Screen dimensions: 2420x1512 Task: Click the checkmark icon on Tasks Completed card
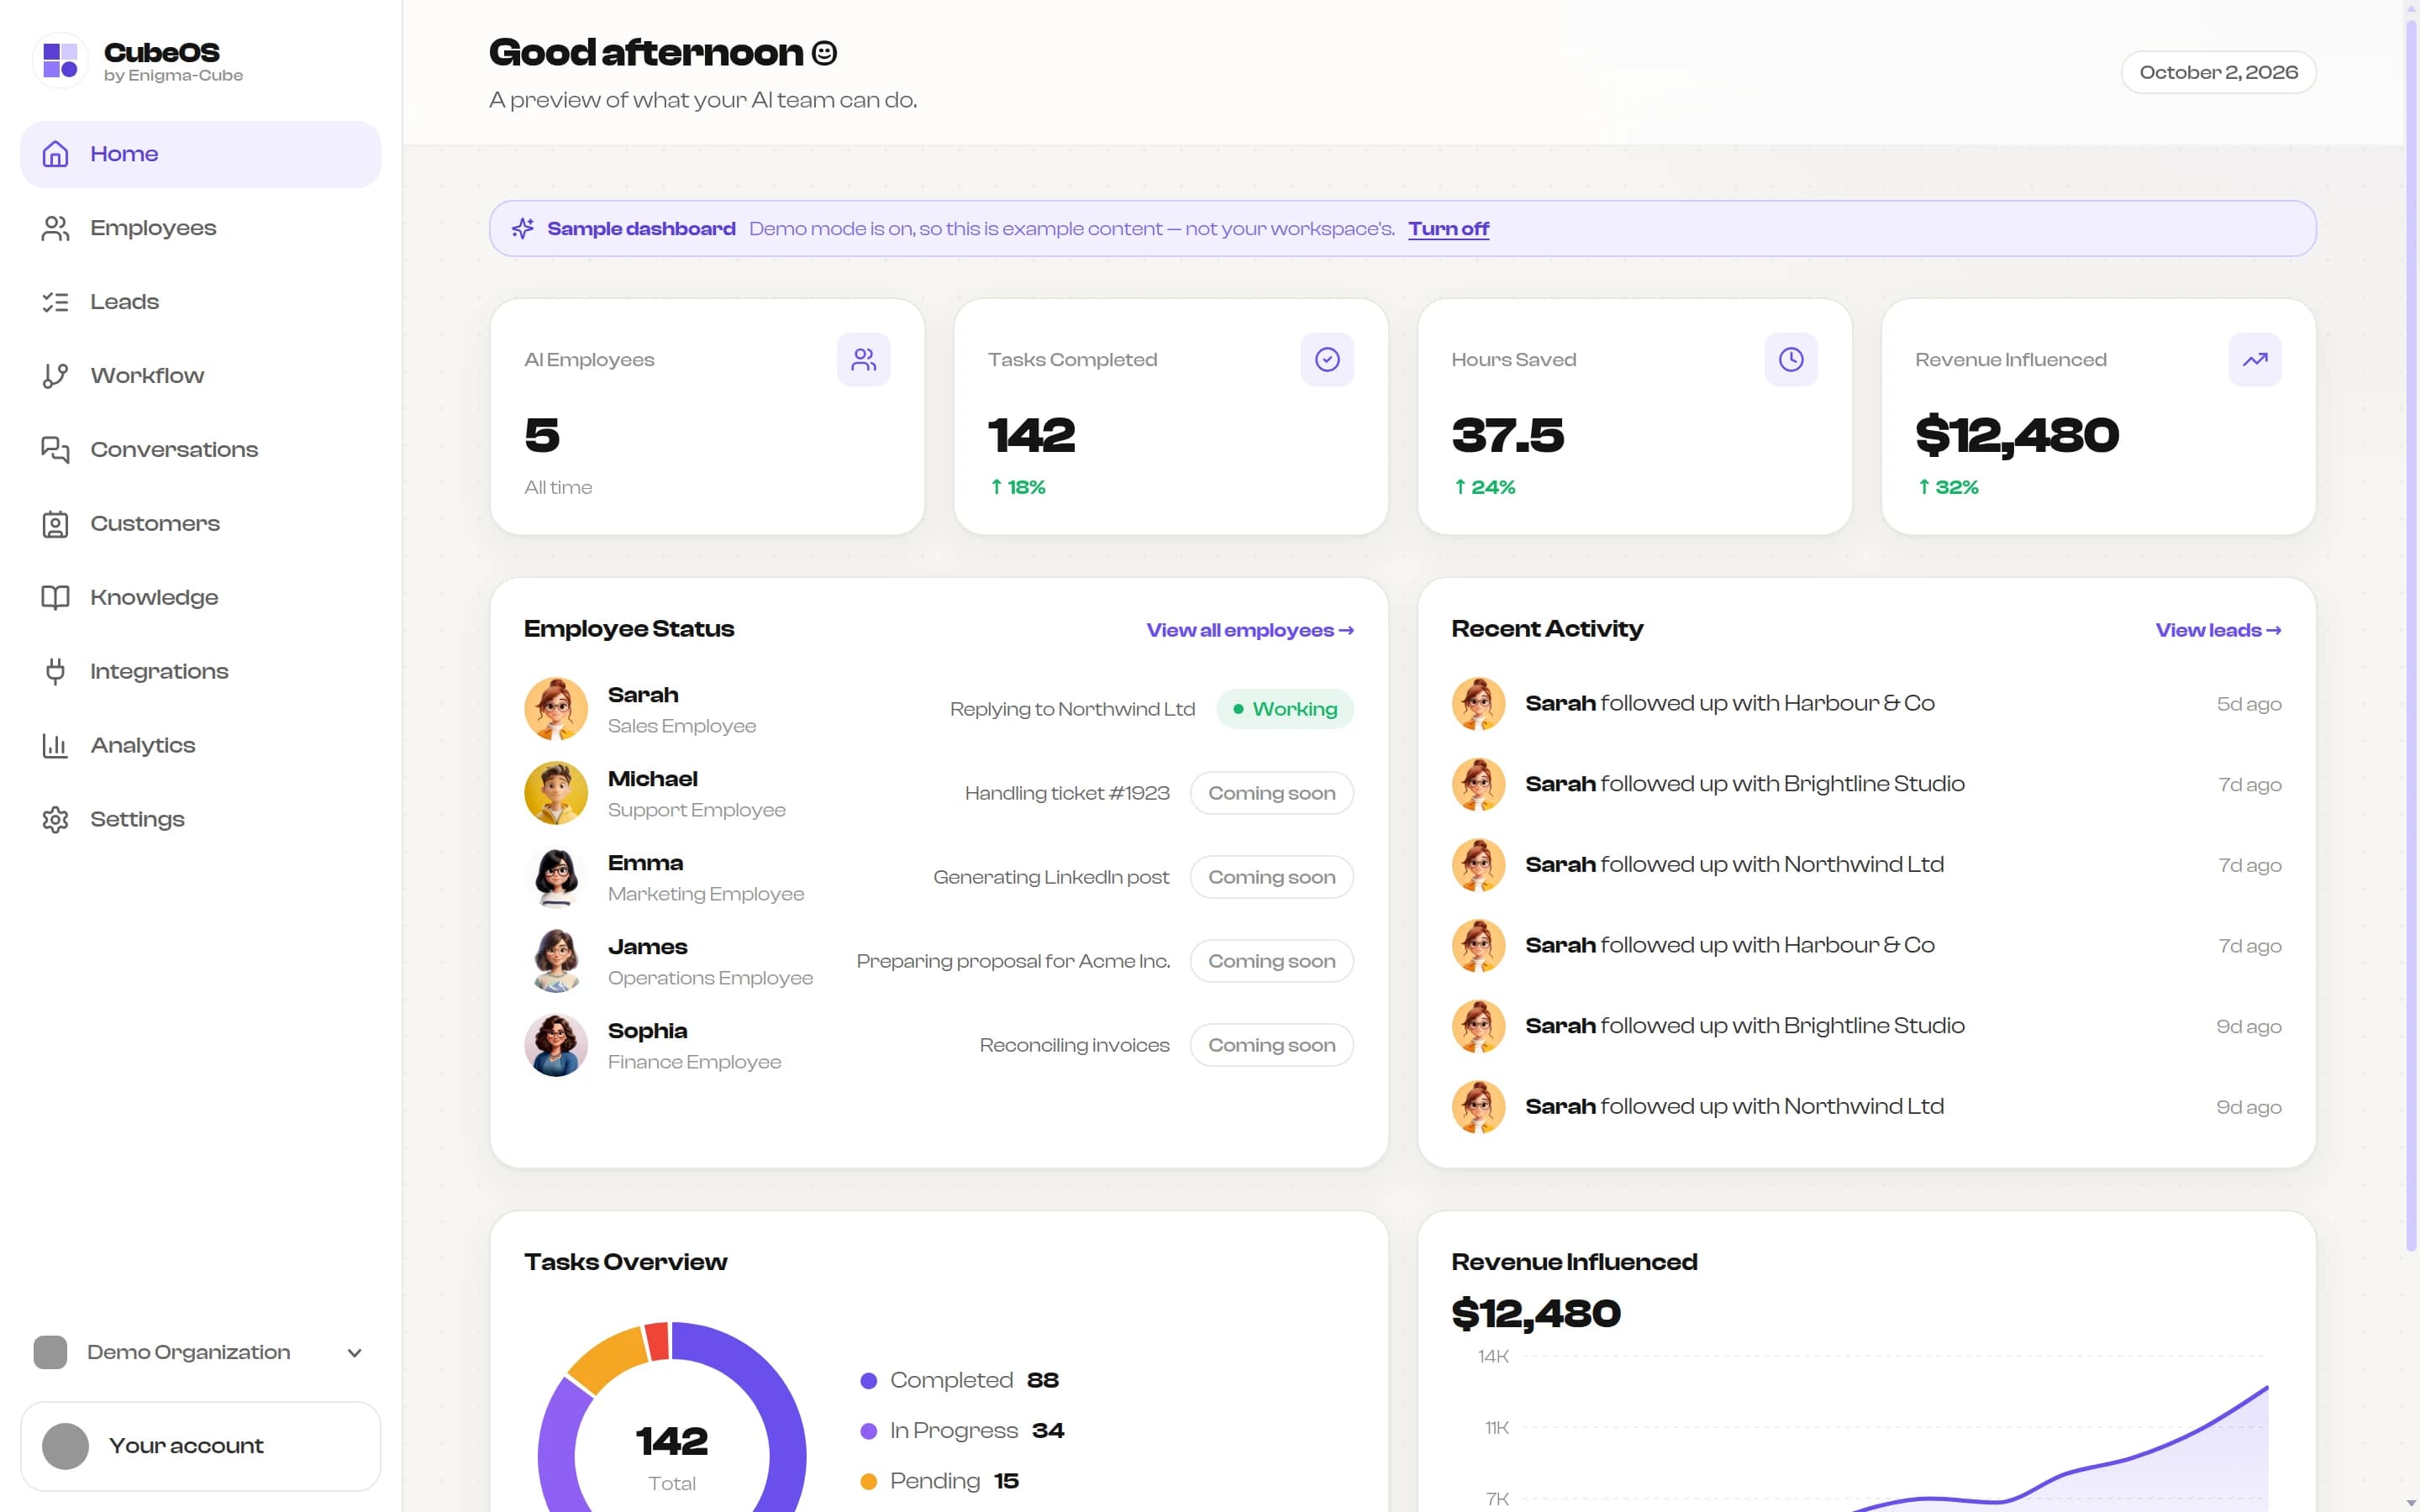pyautogui.click(x=1327, y=359)
